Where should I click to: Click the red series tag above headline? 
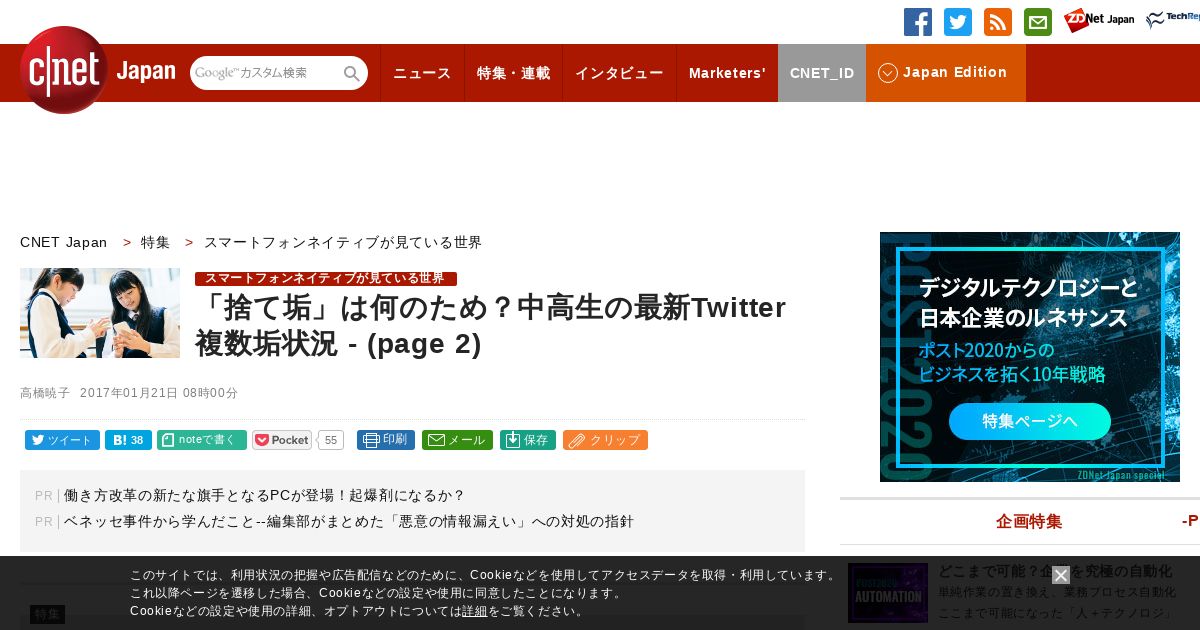coord(326,278)
